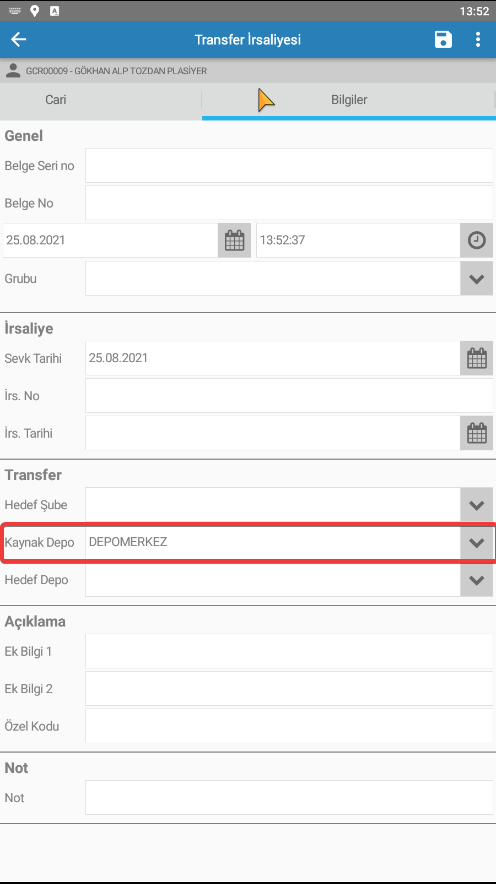Expand the Hedef Depo dropdown

point(477,580)
